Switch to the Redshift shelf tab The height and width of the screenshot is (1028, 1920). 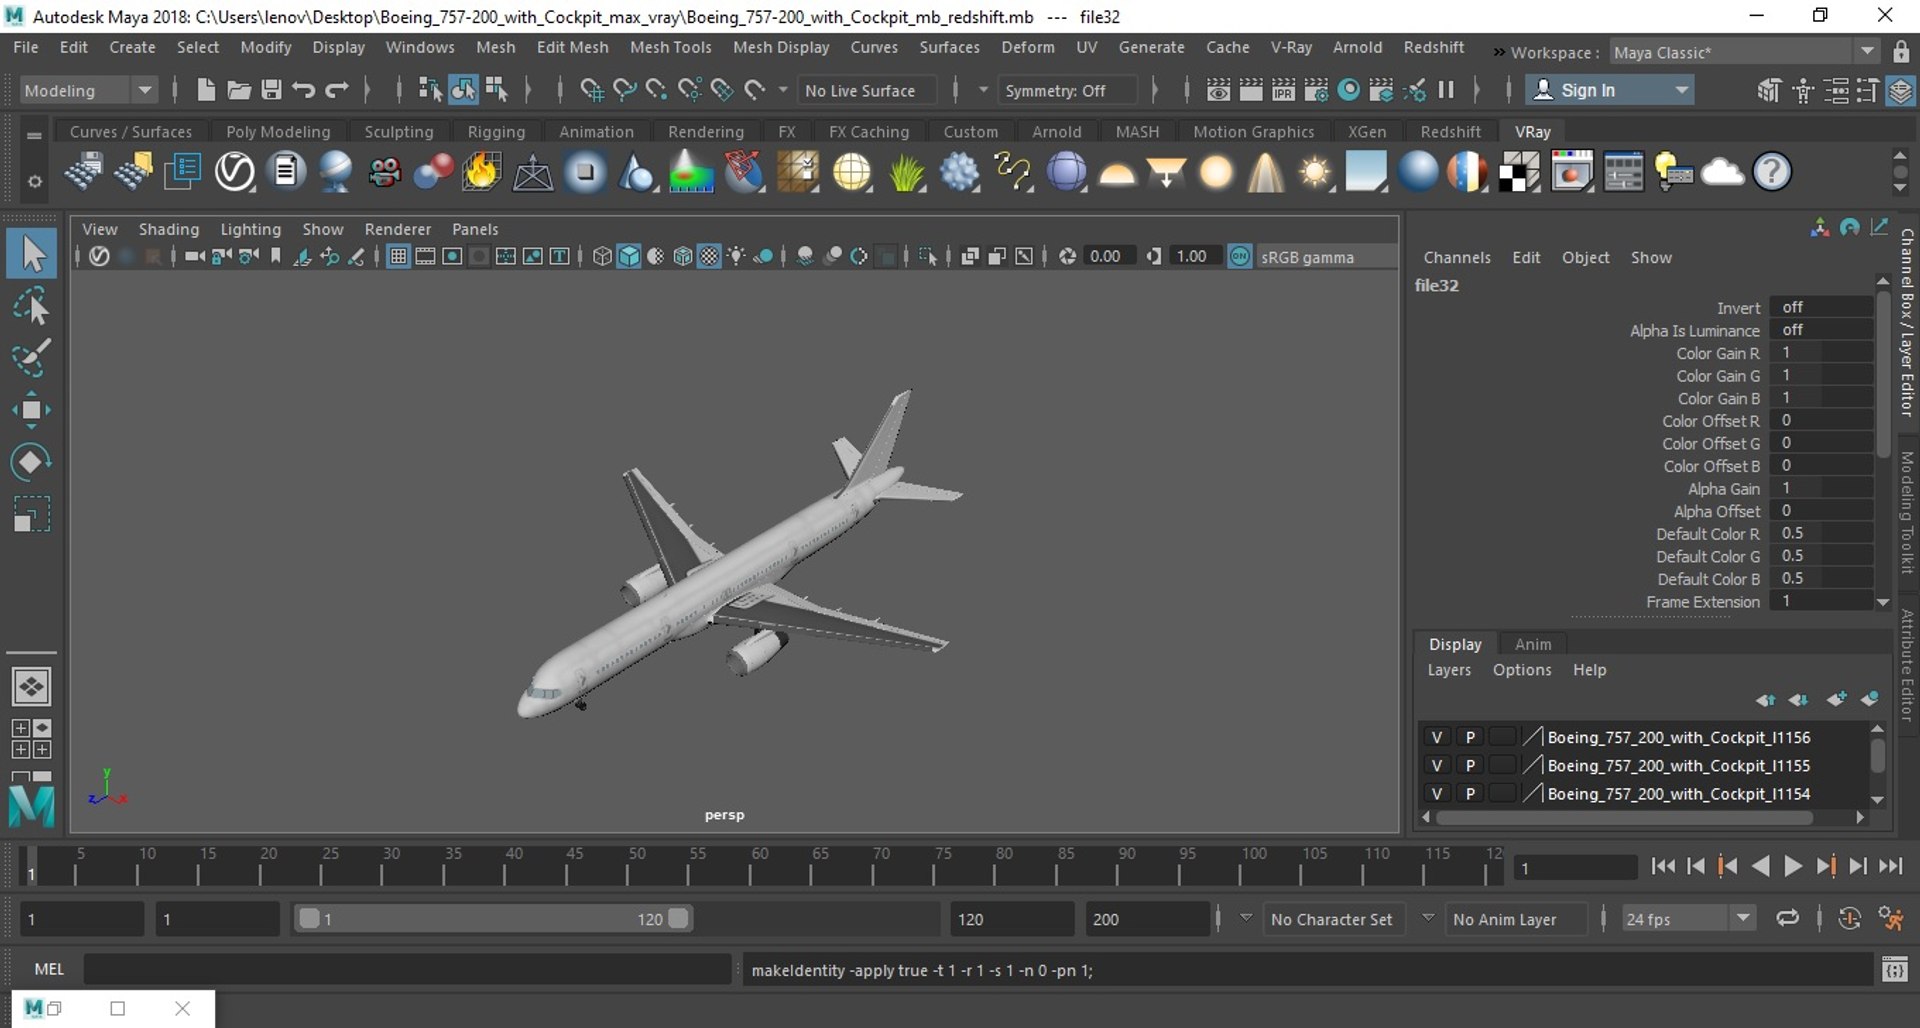tap(1450, 131)
